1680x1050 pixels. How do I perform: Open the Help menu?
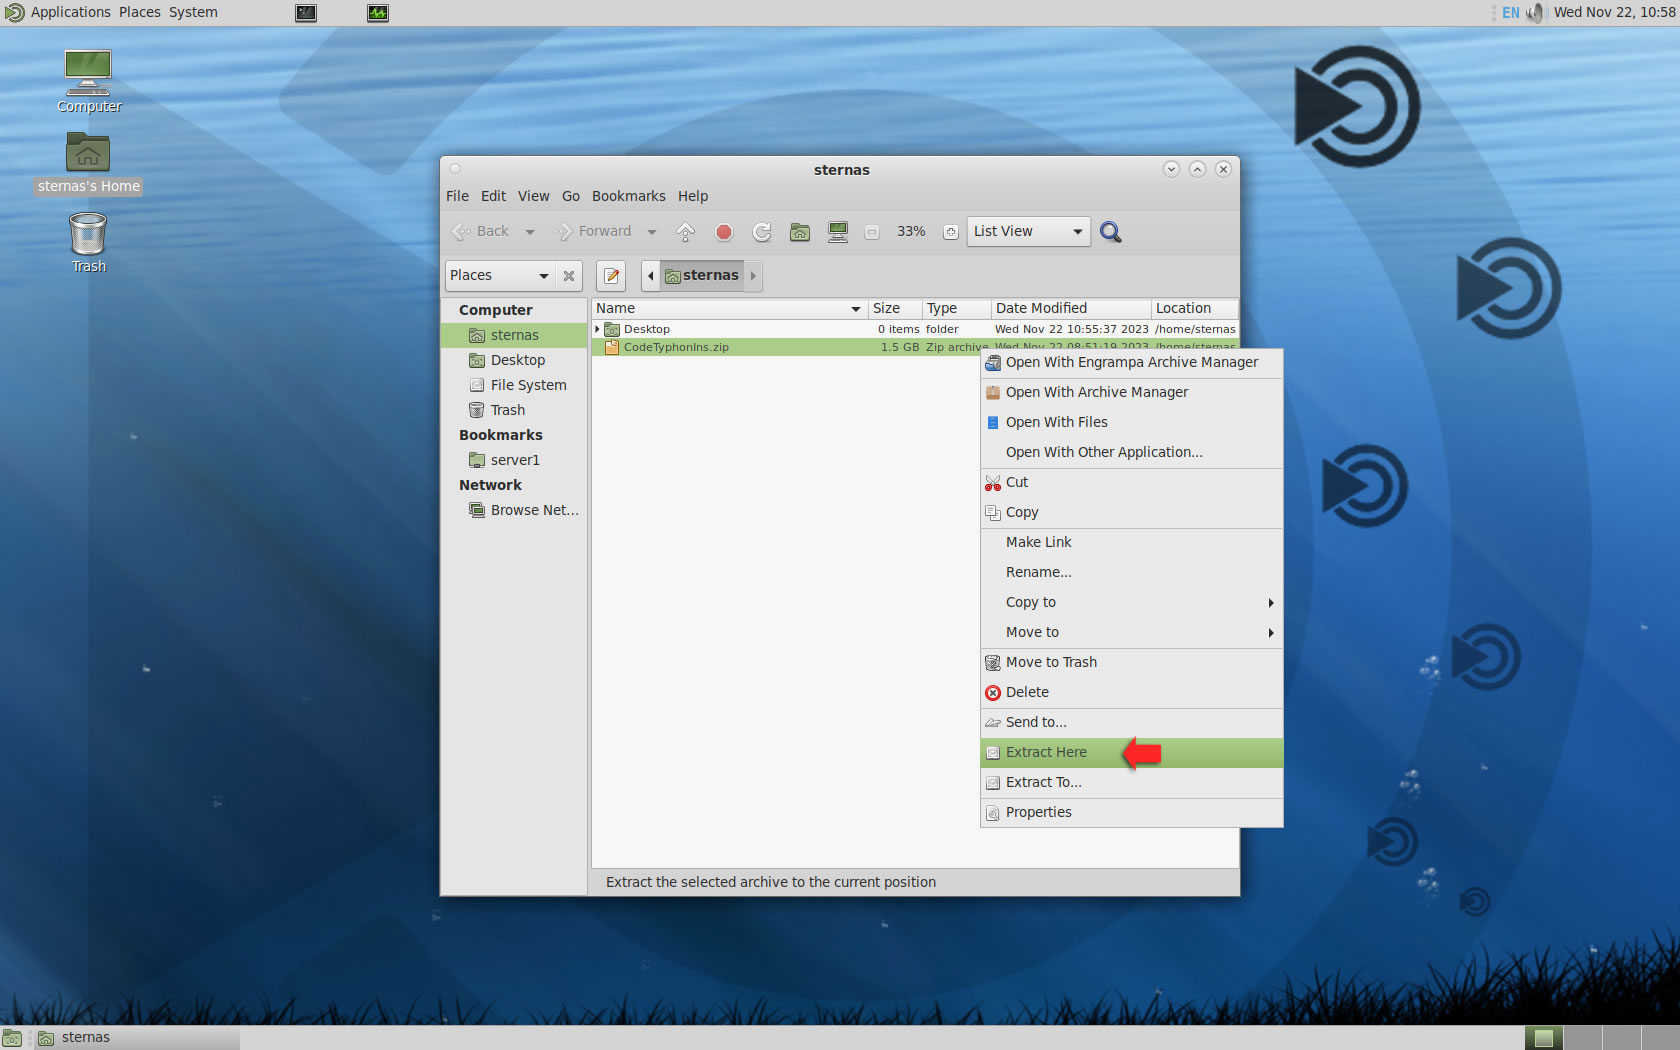tap(693, 196)
